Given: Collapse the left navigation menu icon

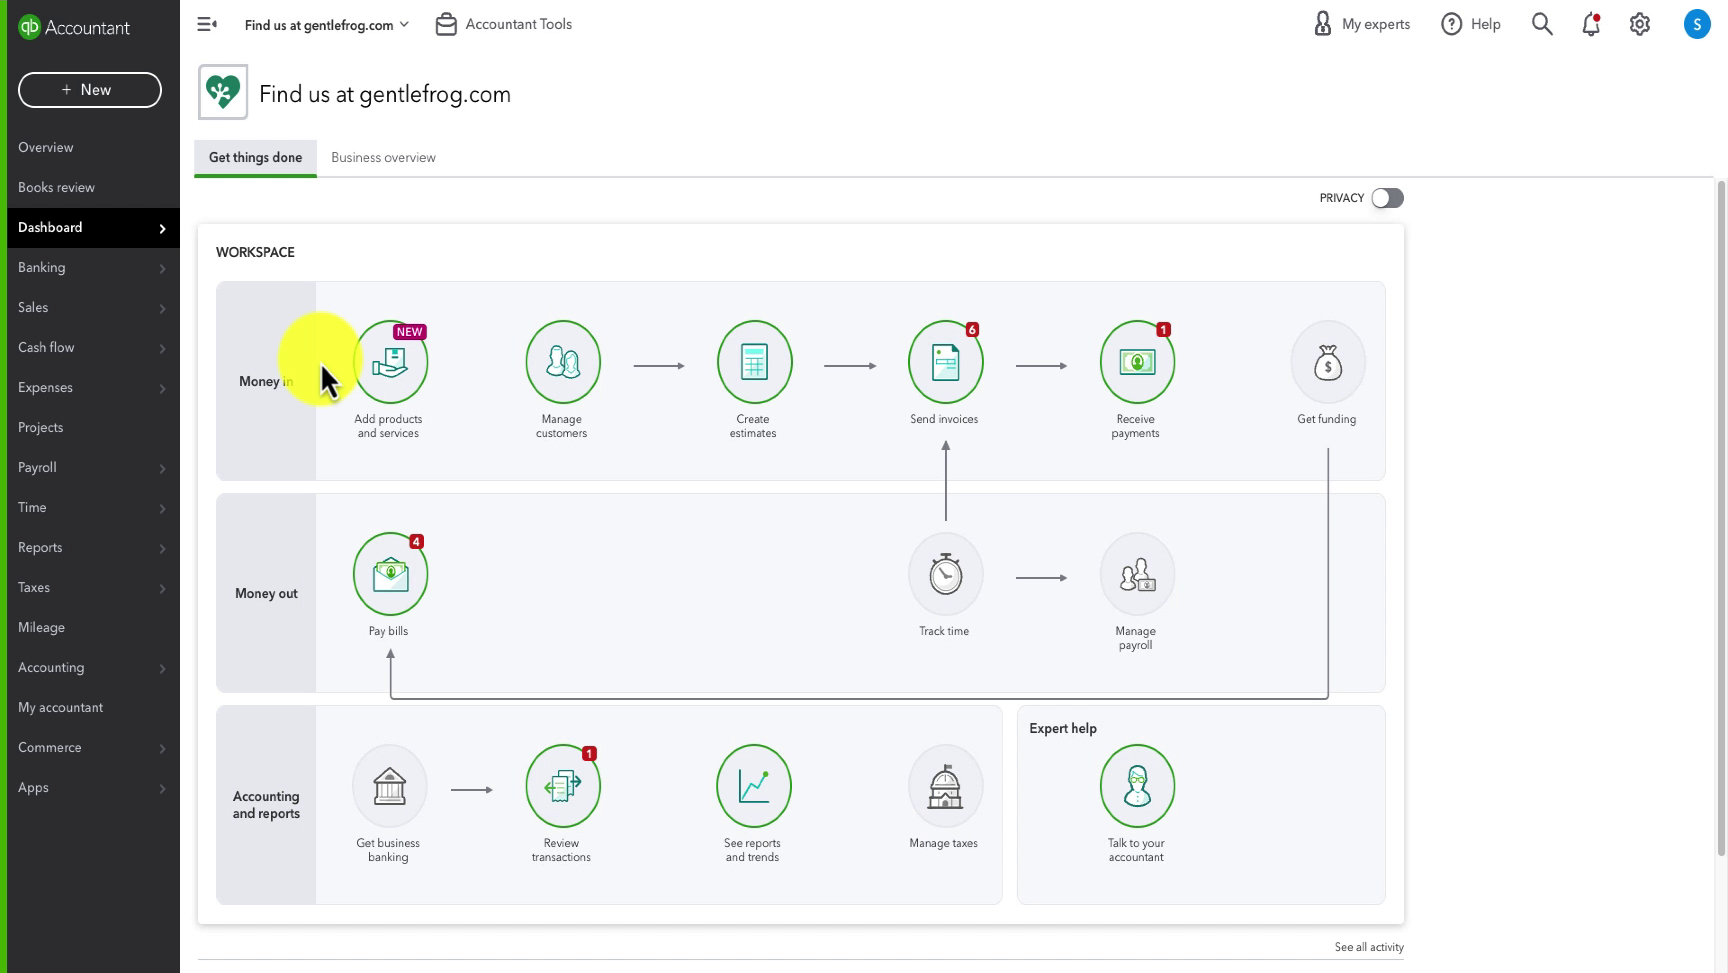Looking at the screenshot, I should (x=207, y=24).
